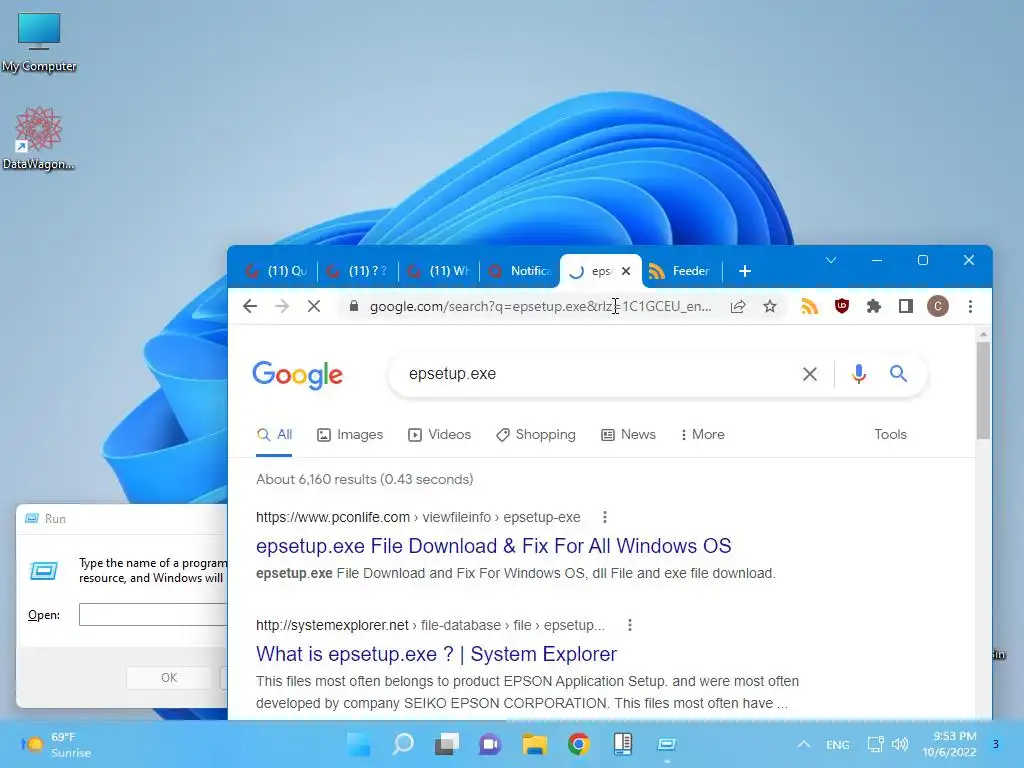The image size is (1024, 768).
Task: Open epsetup.exe File Download & Fix link
Action: coord(494,546)
